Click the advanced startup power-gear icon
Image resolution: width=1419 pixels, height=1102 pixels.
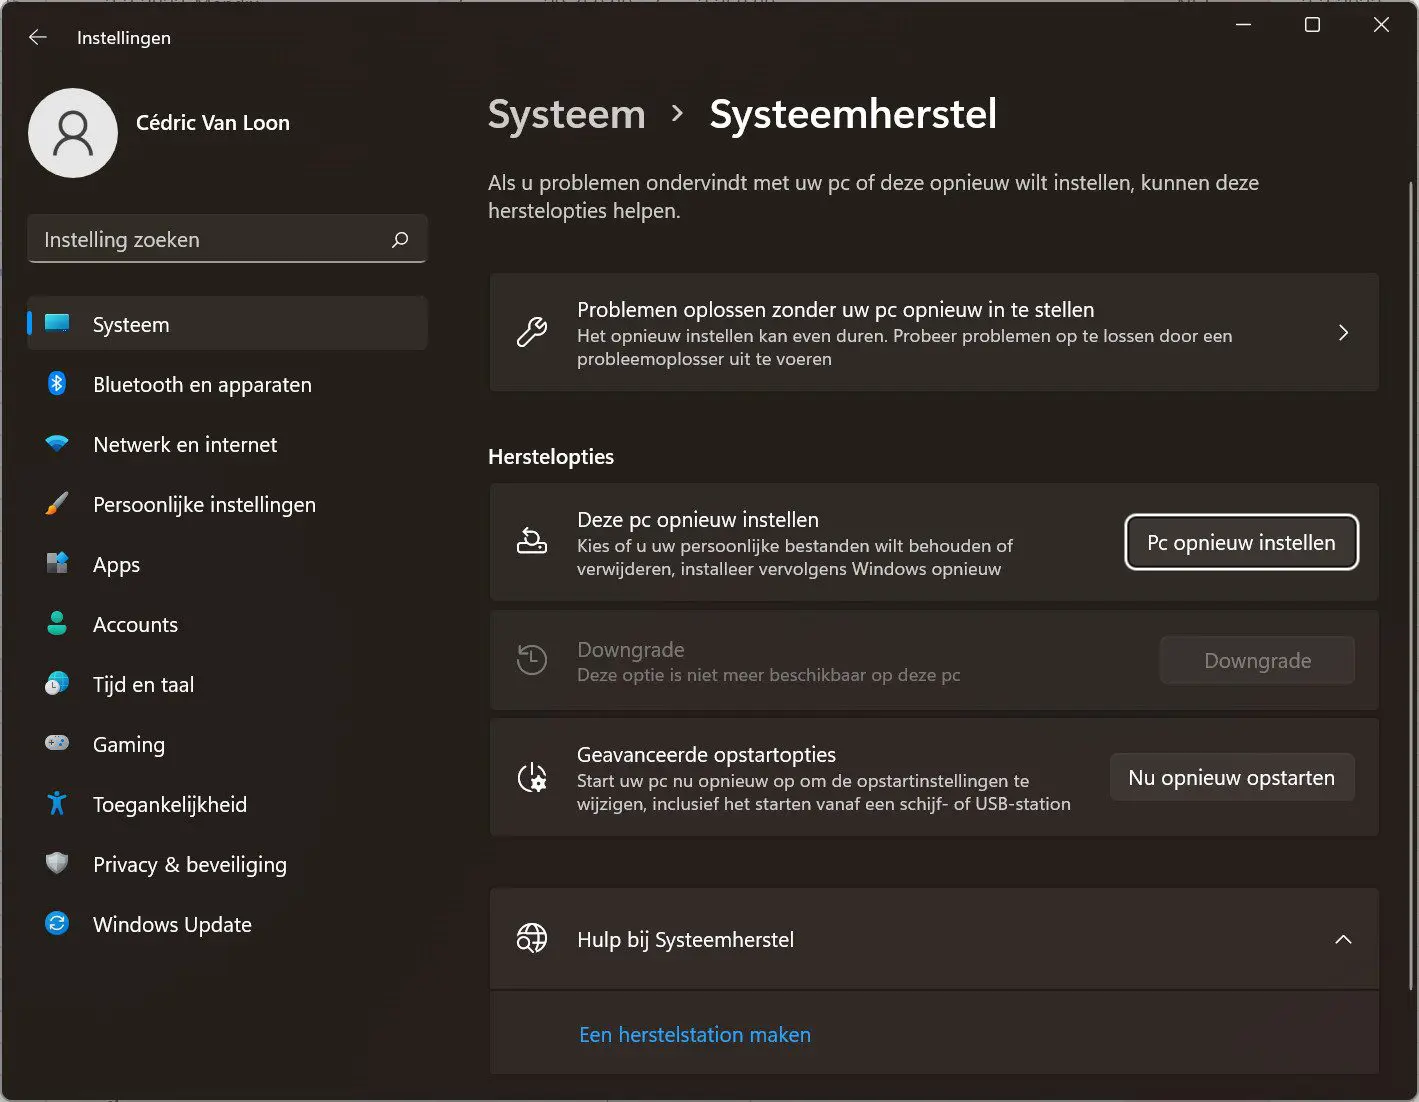531,777
